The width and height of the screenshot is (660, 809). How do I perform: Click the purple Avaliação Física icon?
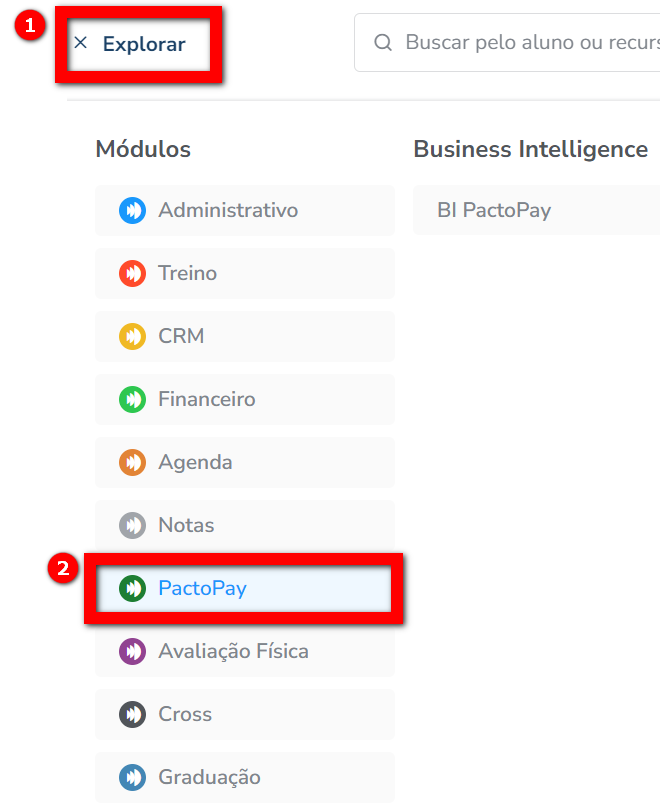click(x=132, y=652)
